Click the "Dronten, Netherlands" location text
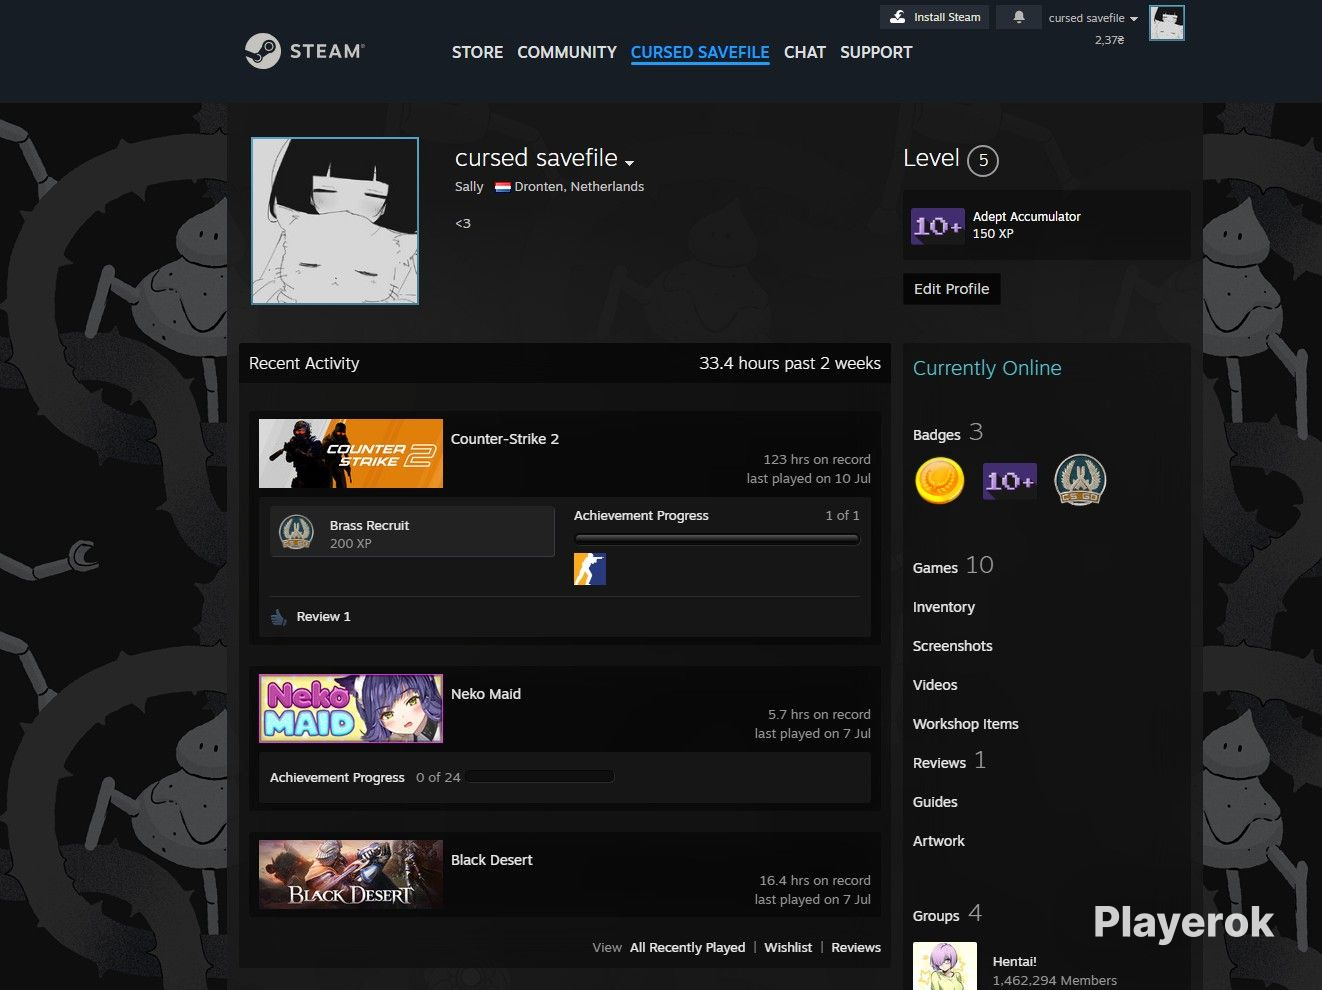This screenshot has height=990, width=1322. pyautogui.click(x=579, y=187)
